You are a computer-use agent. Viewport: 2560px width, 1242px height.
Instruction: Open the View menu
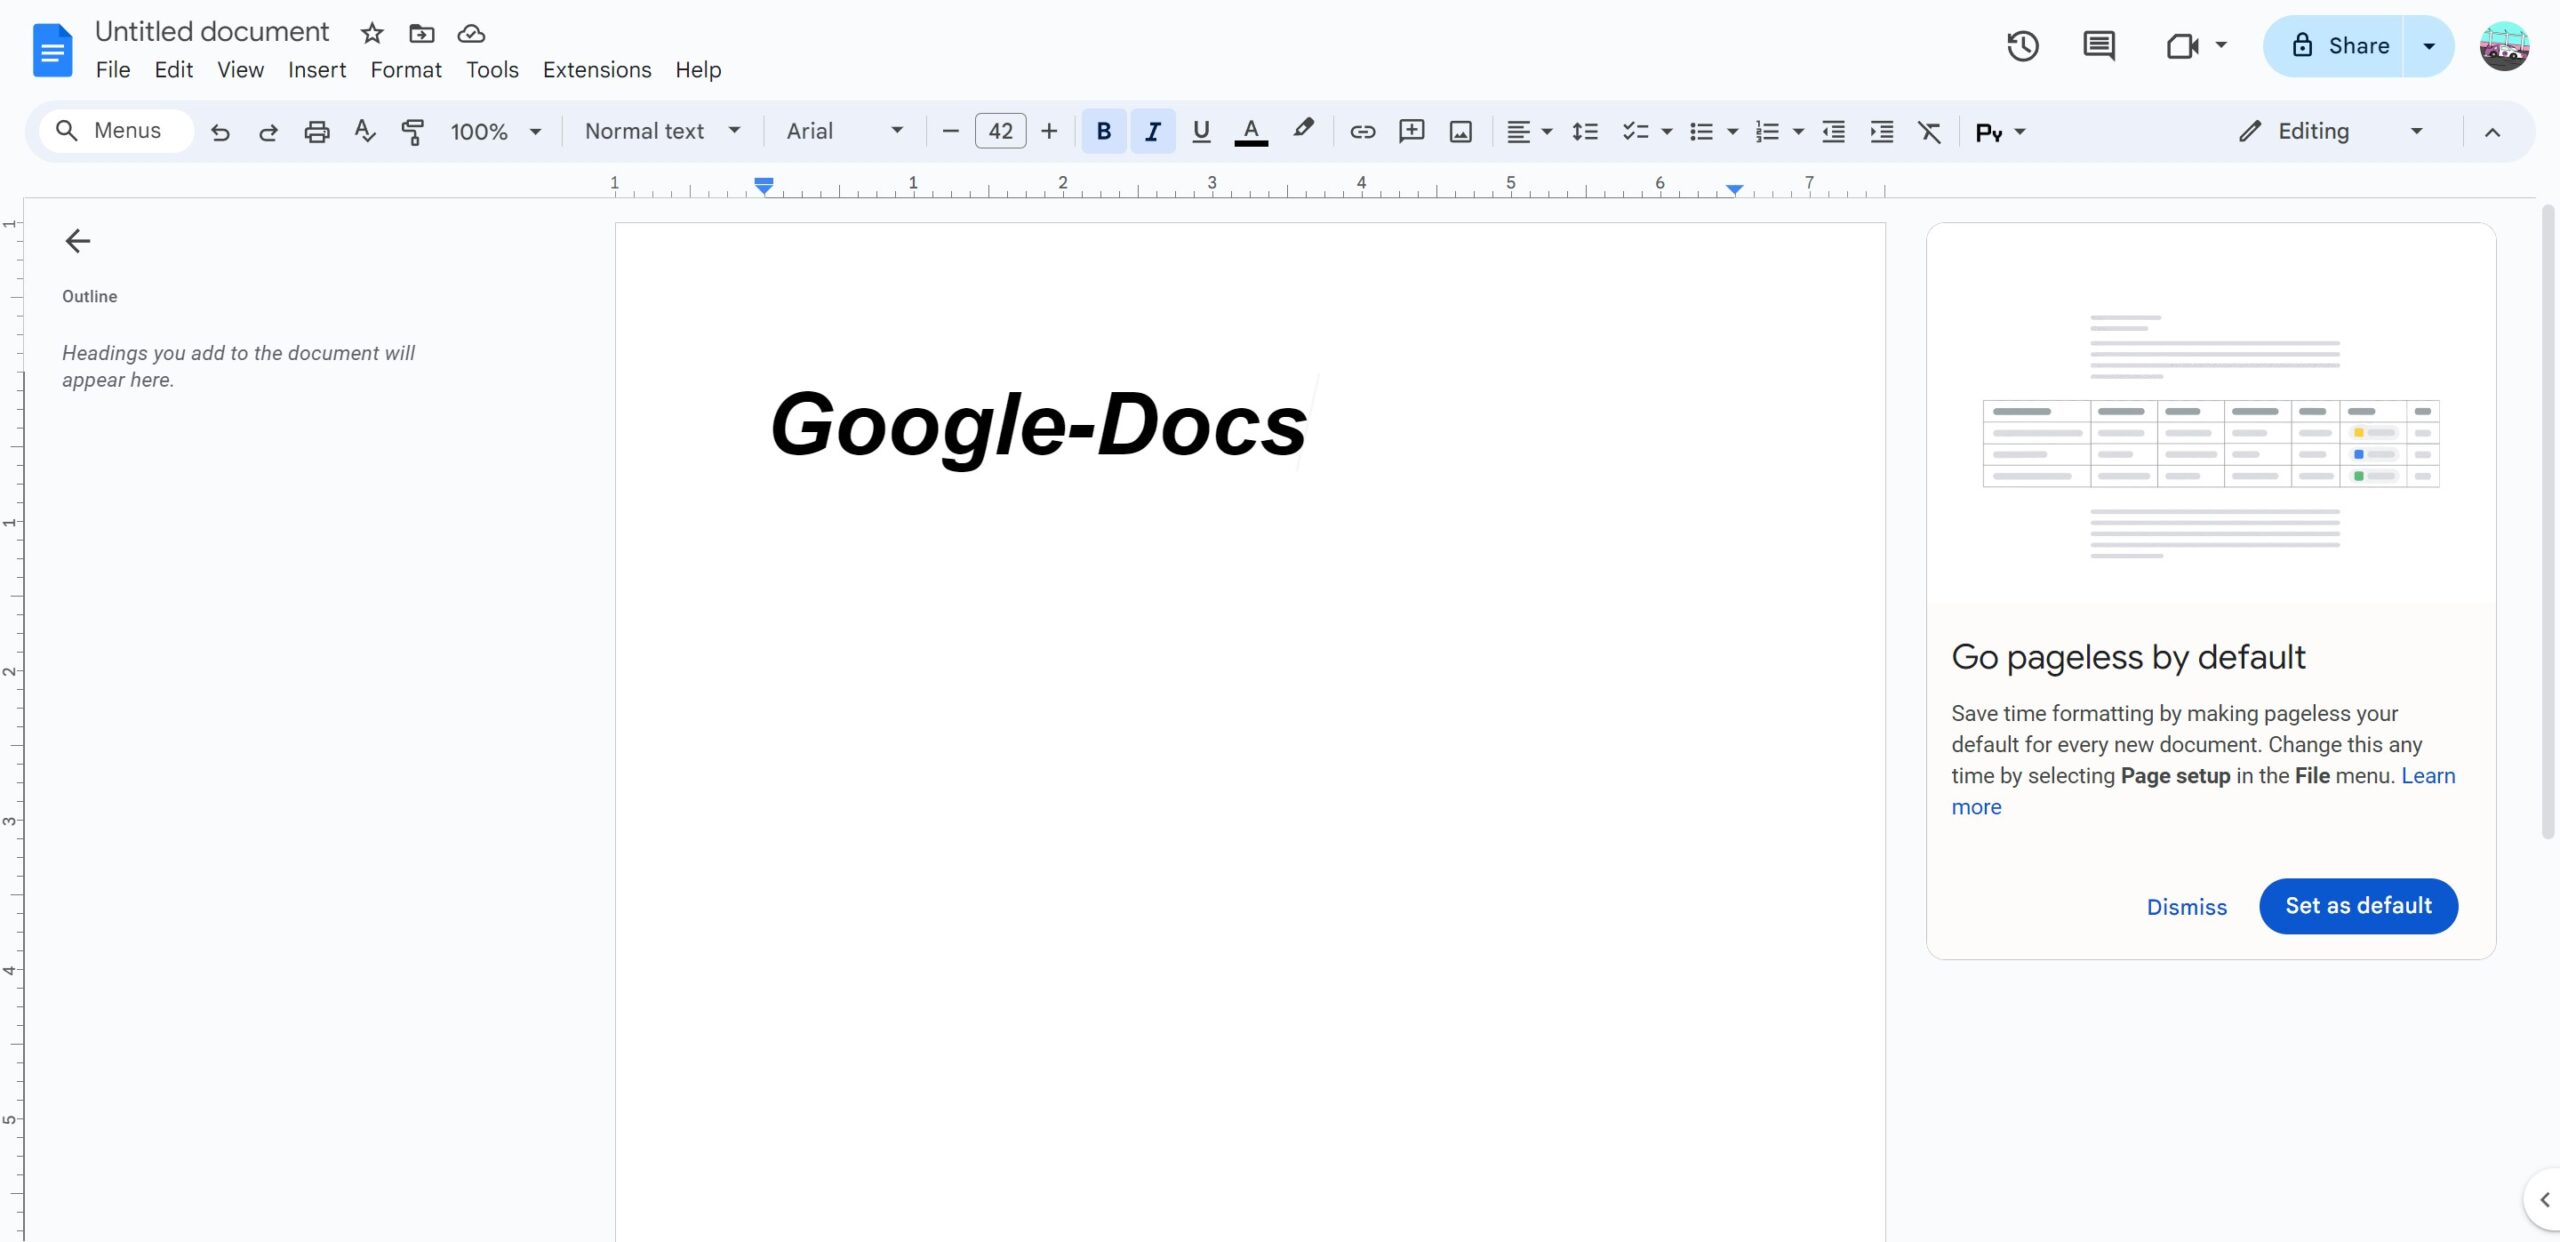pyautogui.click(x=240, y=70)
